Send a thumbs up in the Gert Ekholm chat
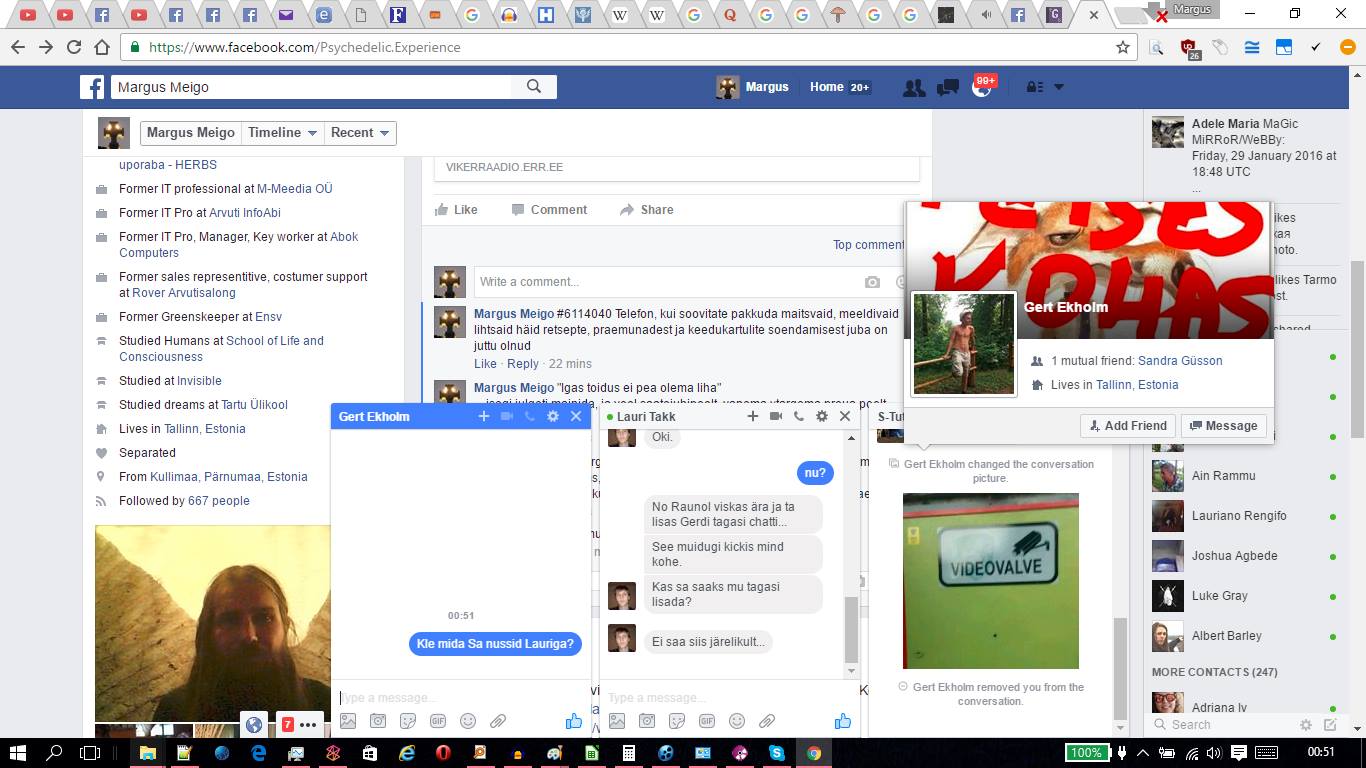This screenshot has height=768, width=1366. (x=574, y=721)
